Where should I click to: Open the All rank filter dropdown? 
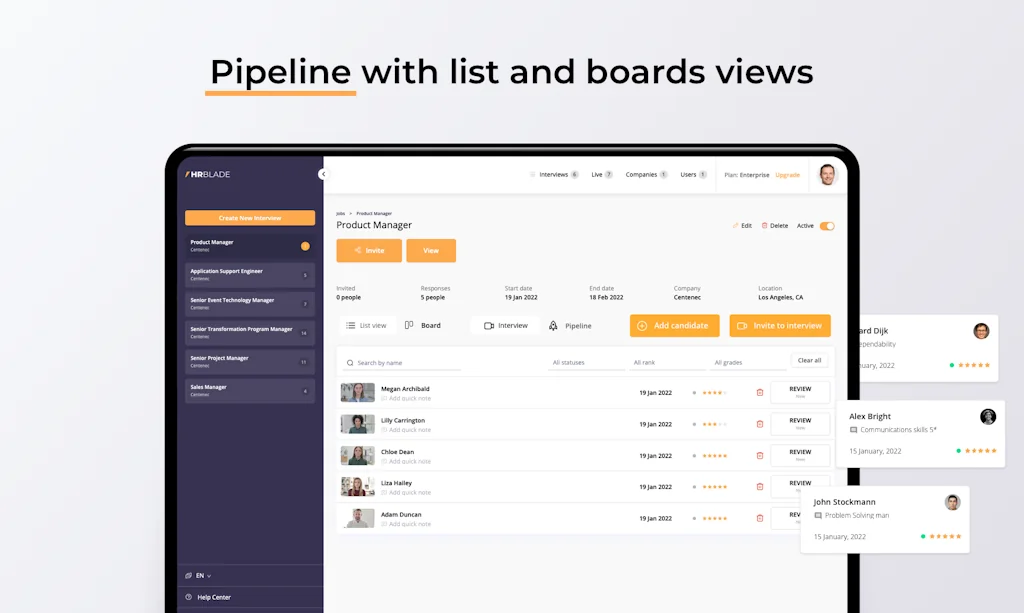668,362
